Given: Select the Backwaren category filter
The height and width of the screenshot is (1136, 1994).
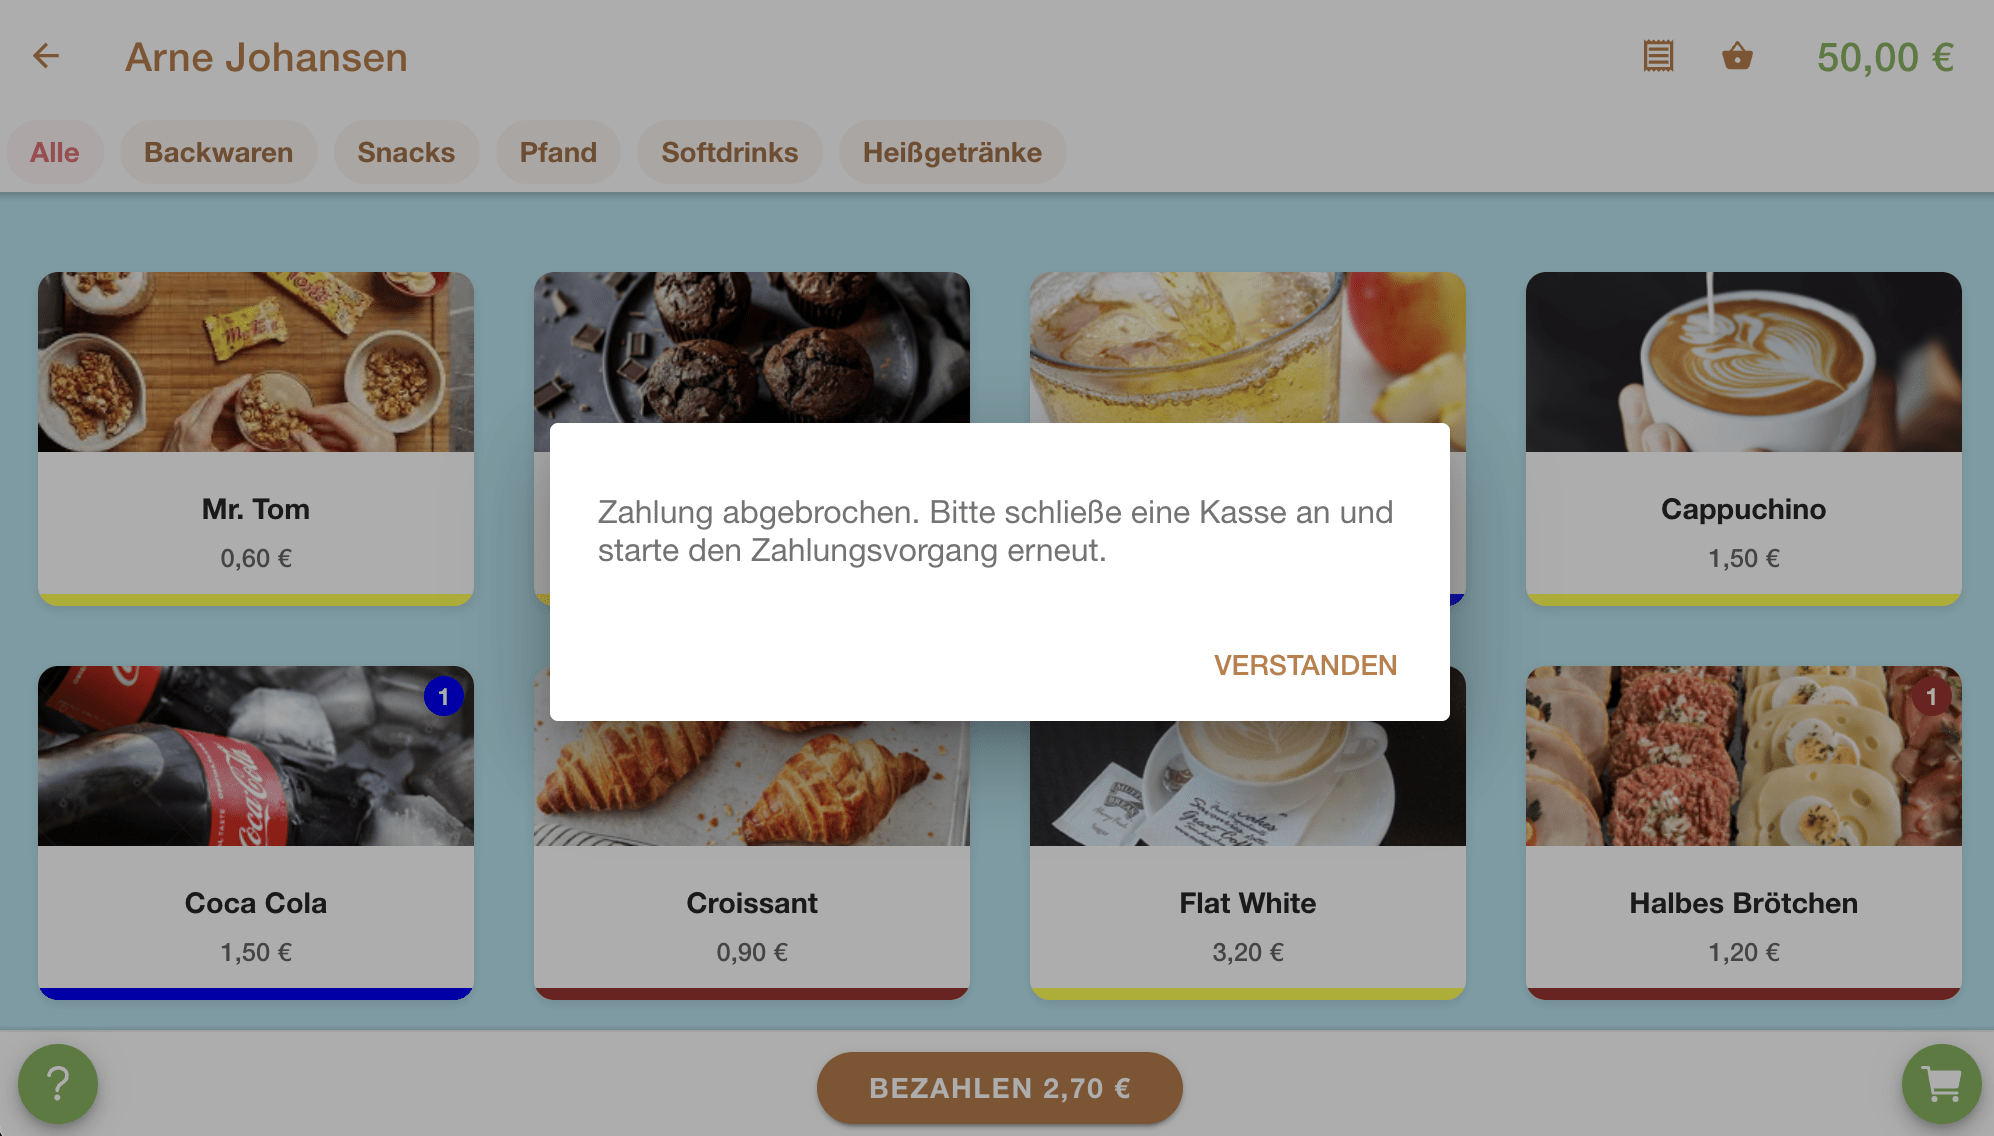Looking at the screenshot, I should tap(218, 152).
